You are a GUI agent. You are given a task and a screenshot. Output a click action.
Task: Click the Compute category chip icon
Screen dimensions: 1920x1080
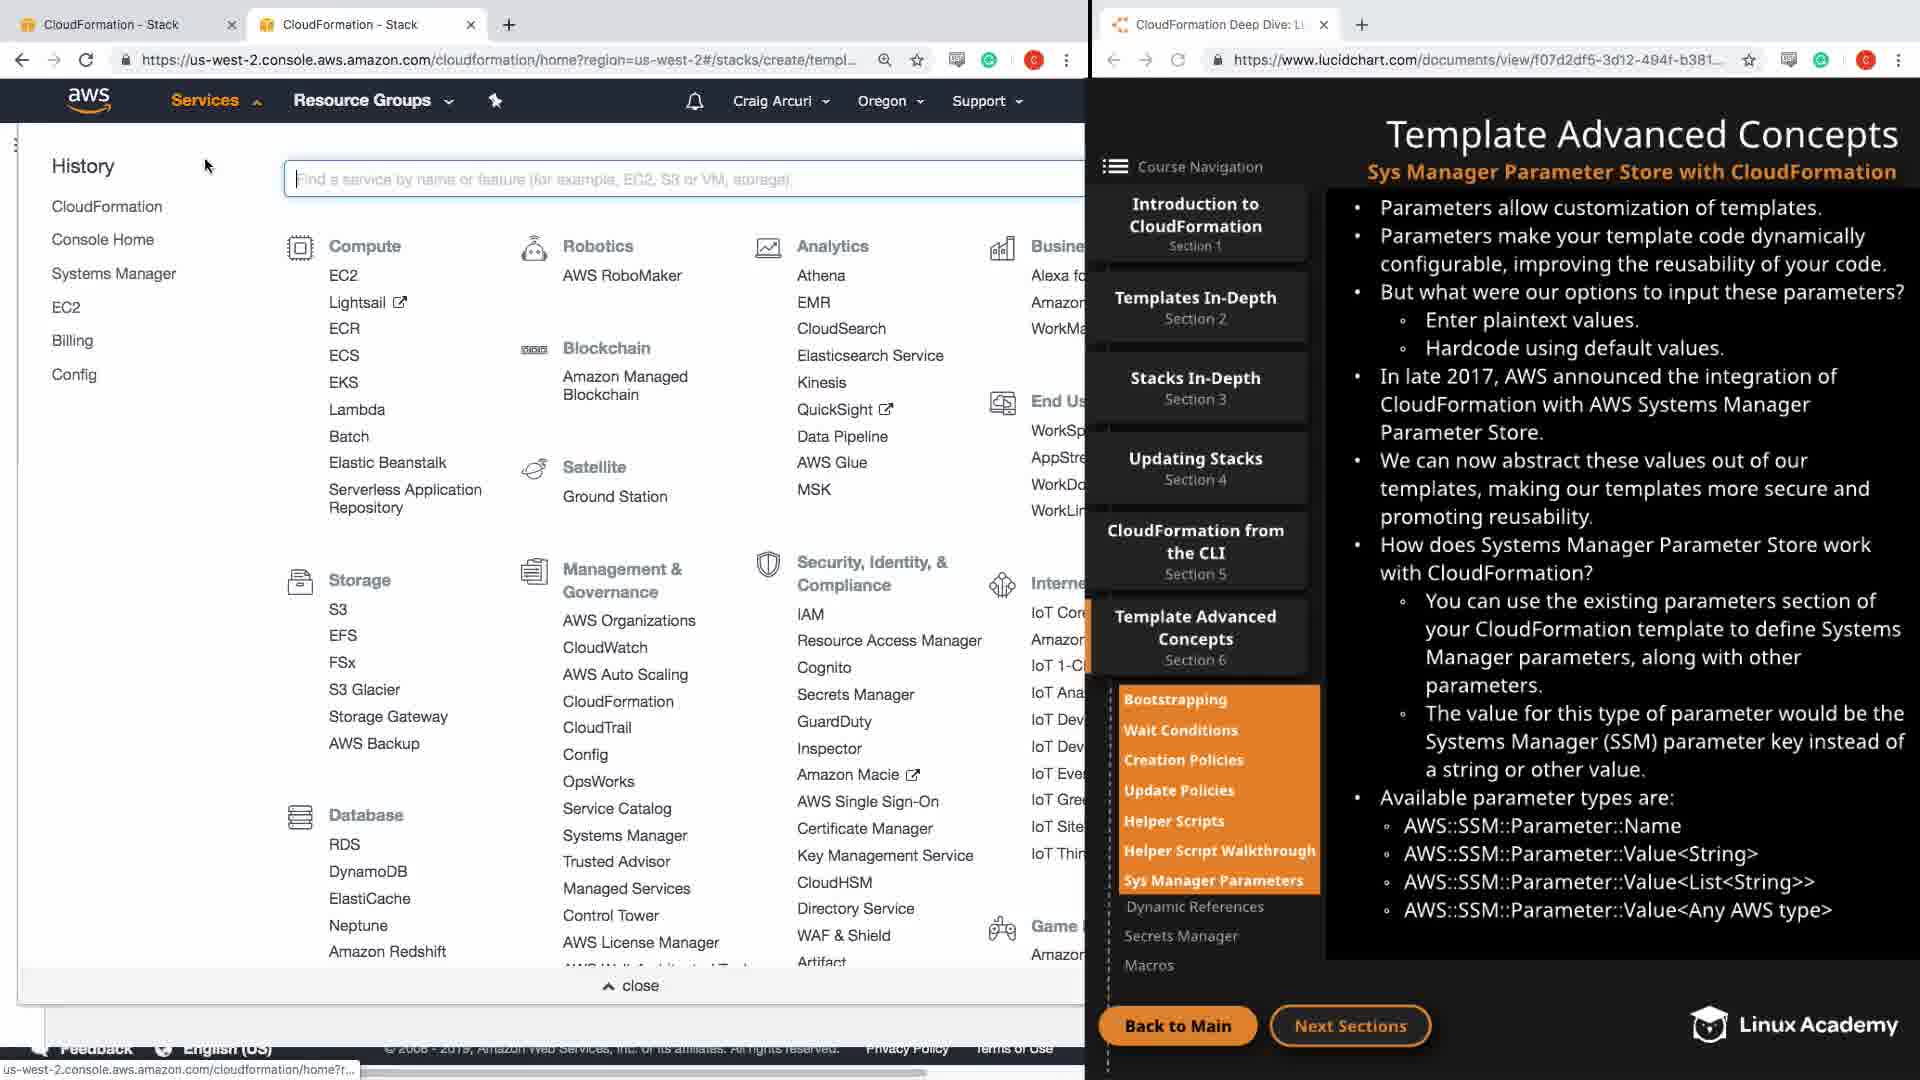click(300, 247)
